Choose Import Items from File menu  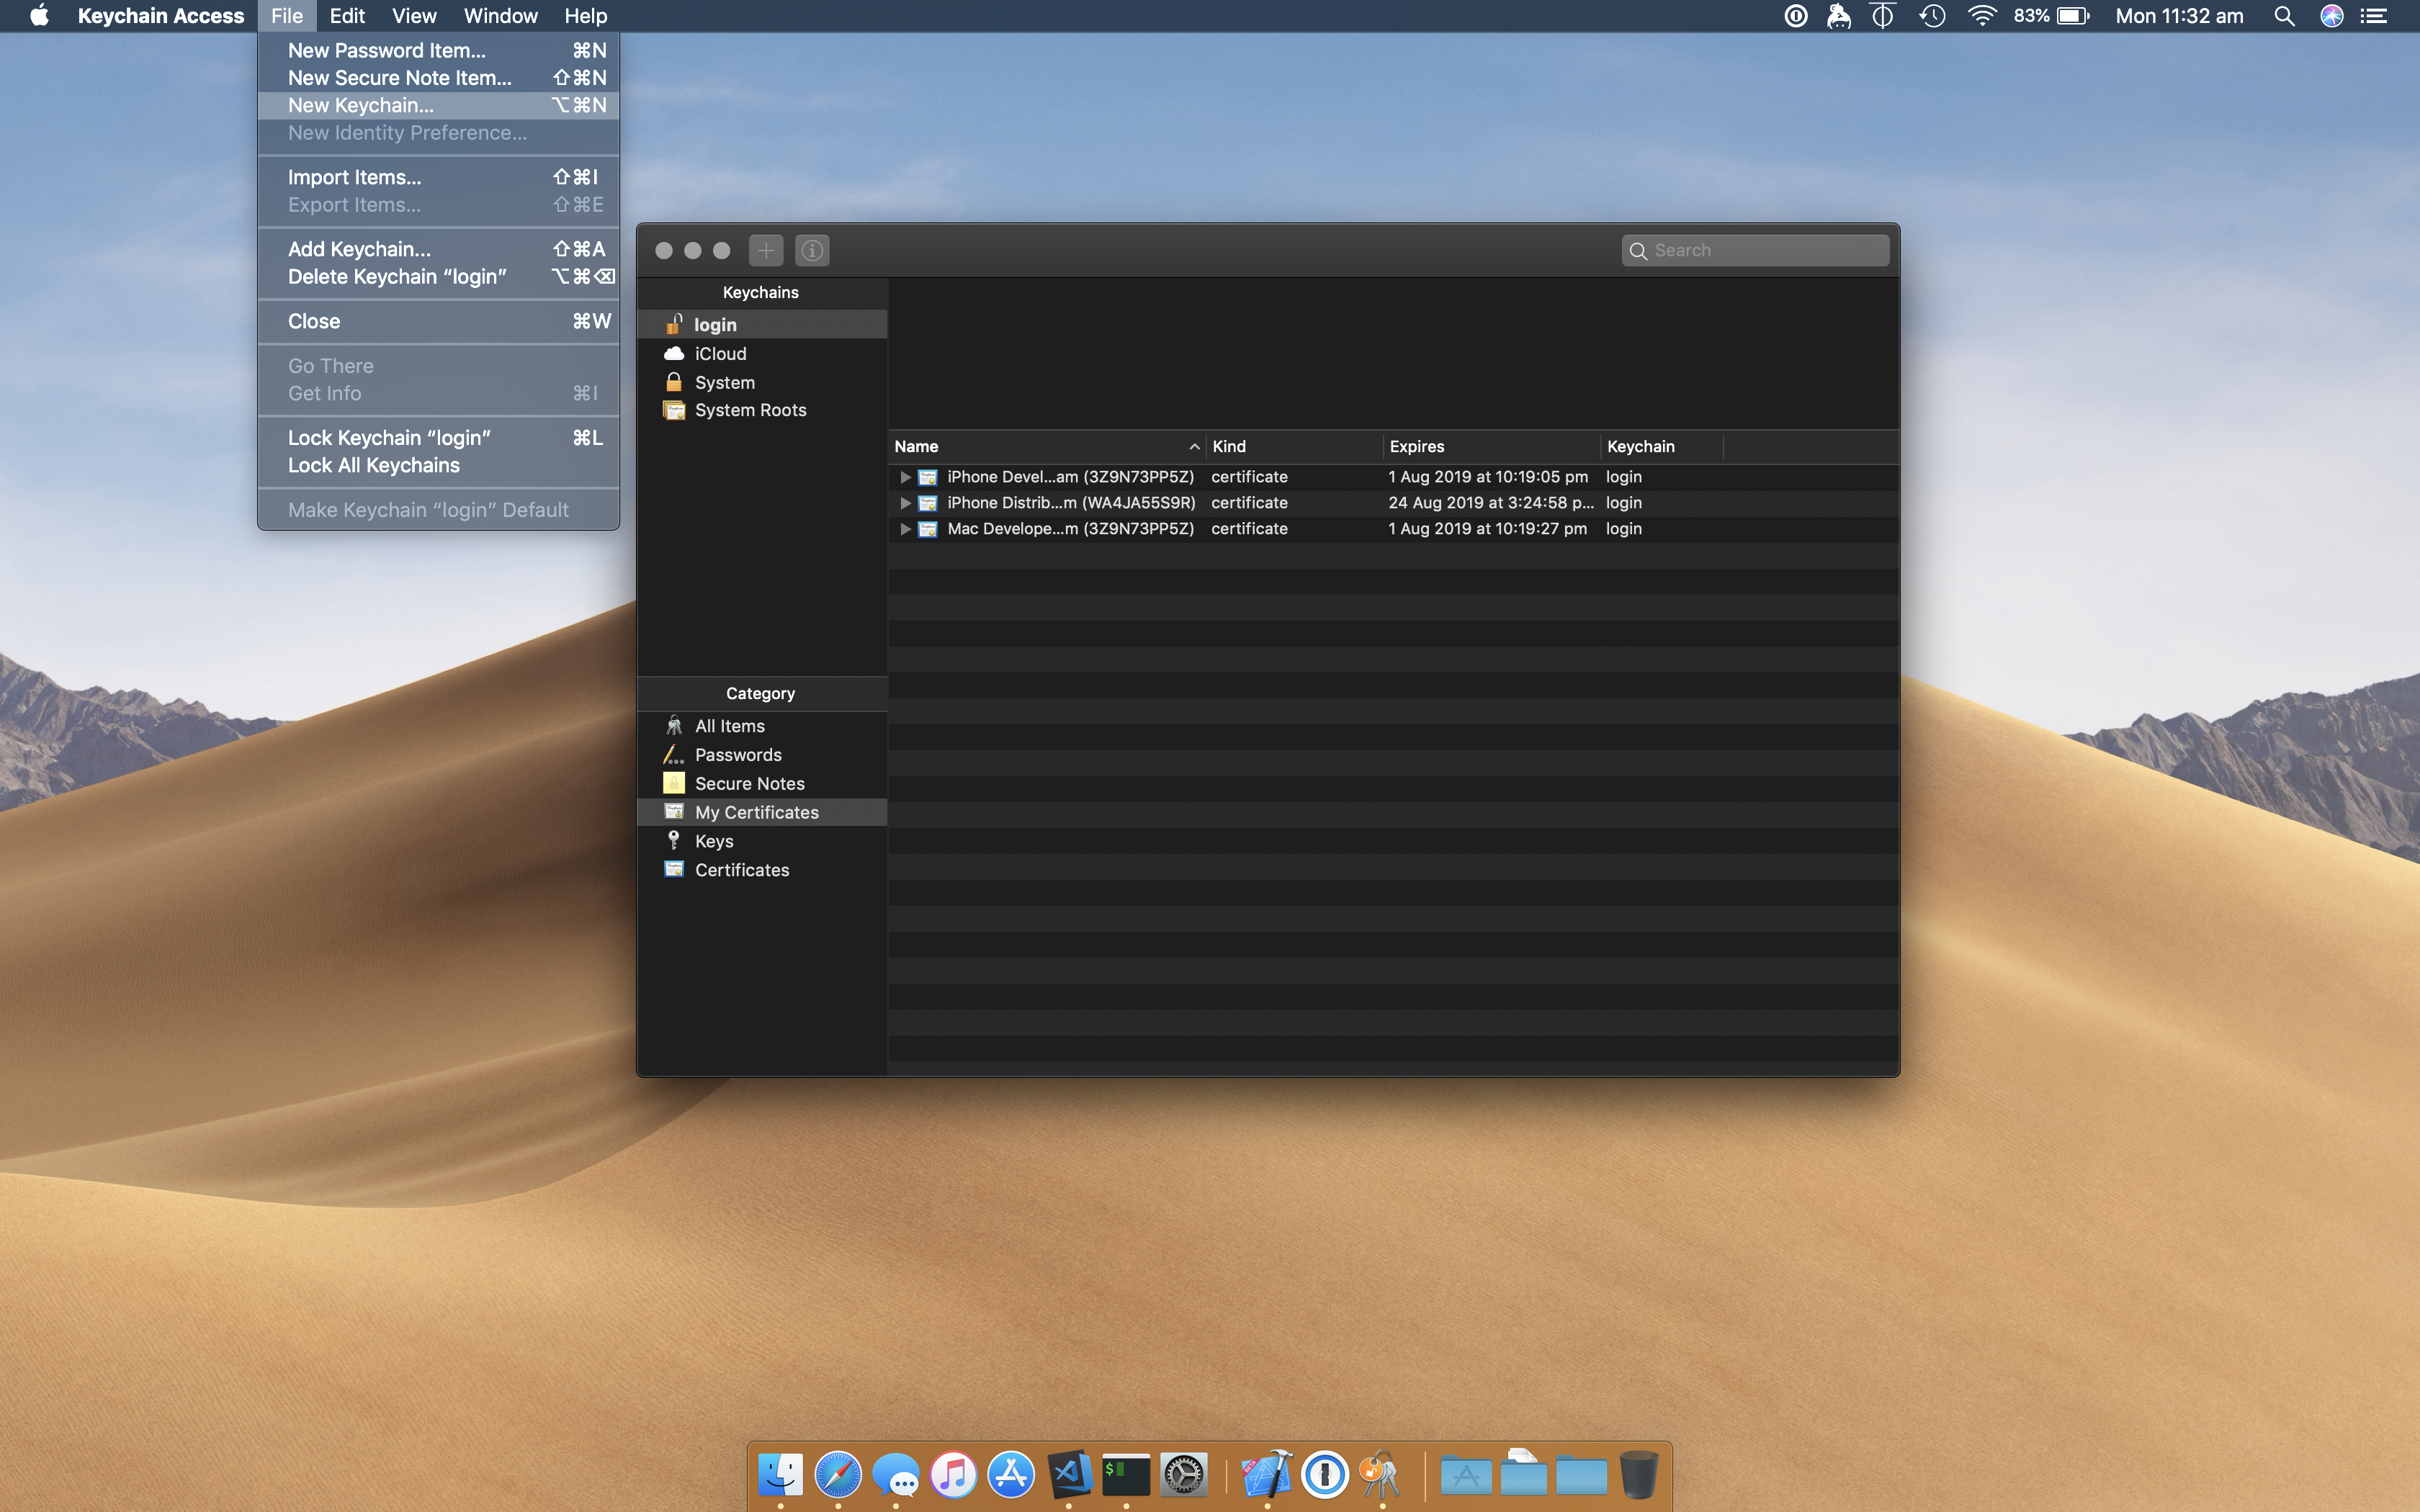coord(438,177)
